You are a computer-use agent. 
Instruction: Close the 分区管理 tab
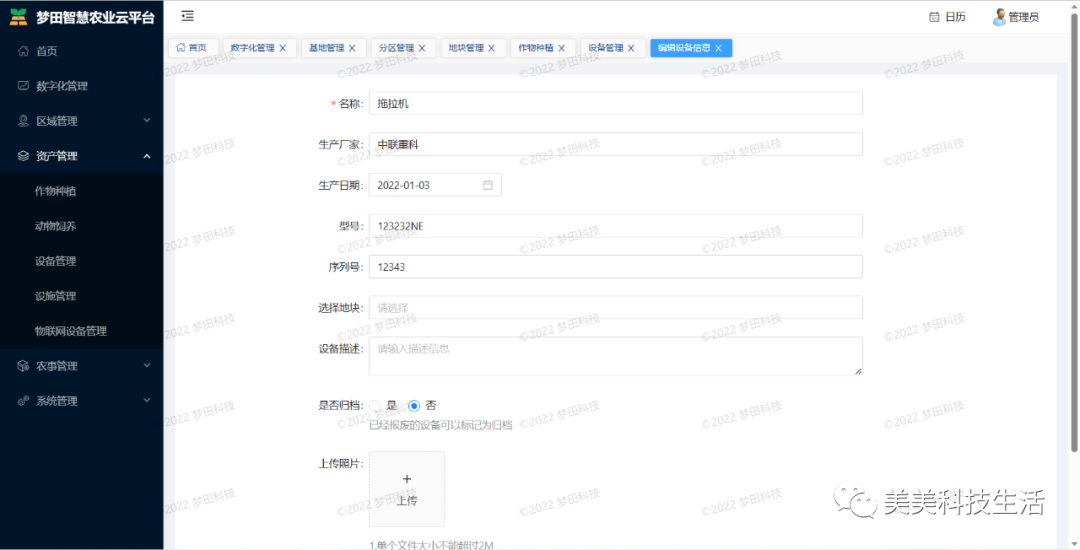tap(422, 48)
